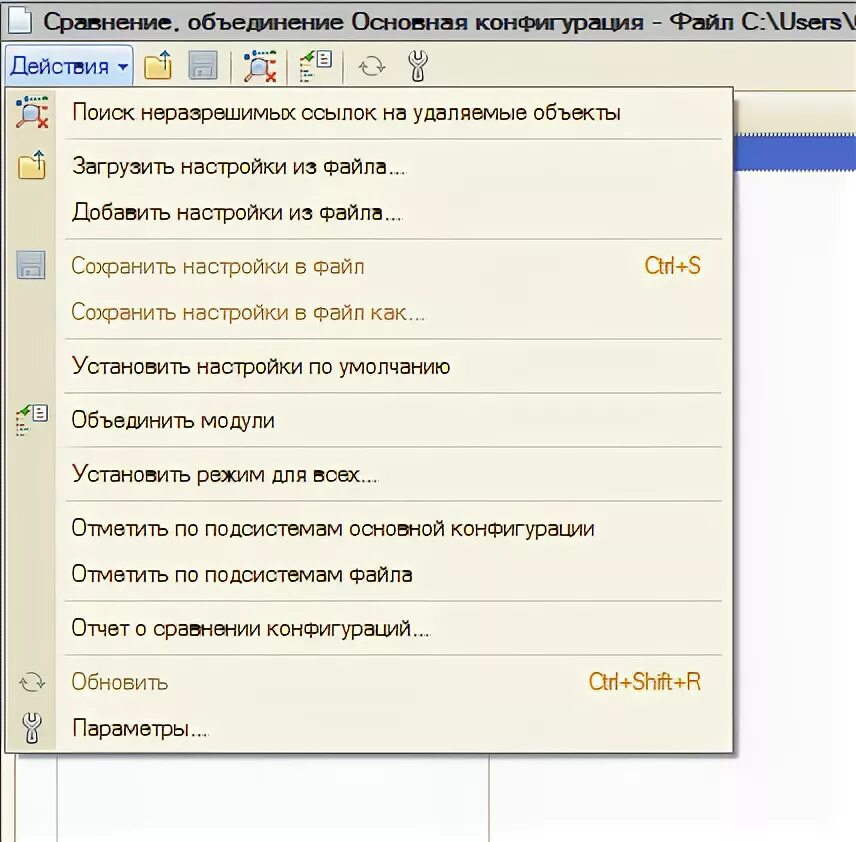Select Сохранить настройки в файл entry
The width and height of the screenshot is (856, 842).
[369, 266]
